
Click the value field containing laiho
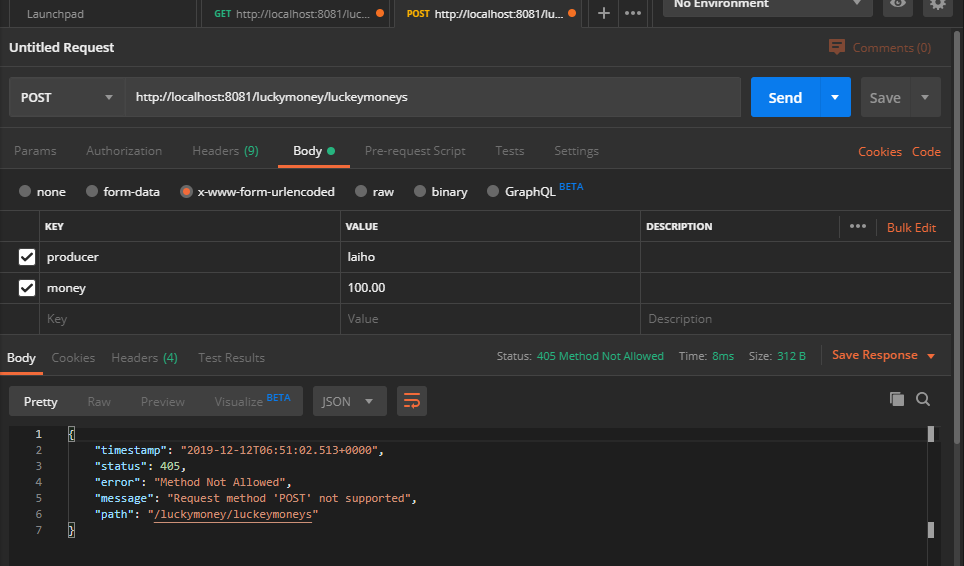[x=490, y=257]
